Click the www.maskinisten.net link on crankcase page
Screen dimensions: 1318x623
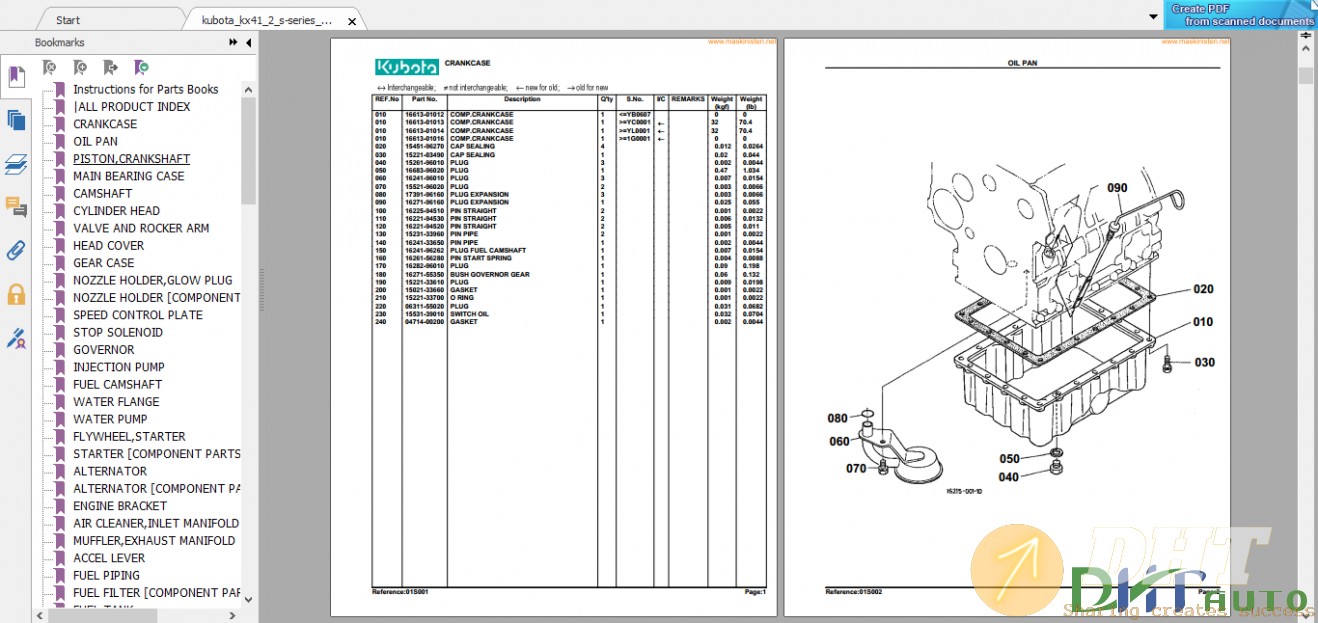pos(743,42)
